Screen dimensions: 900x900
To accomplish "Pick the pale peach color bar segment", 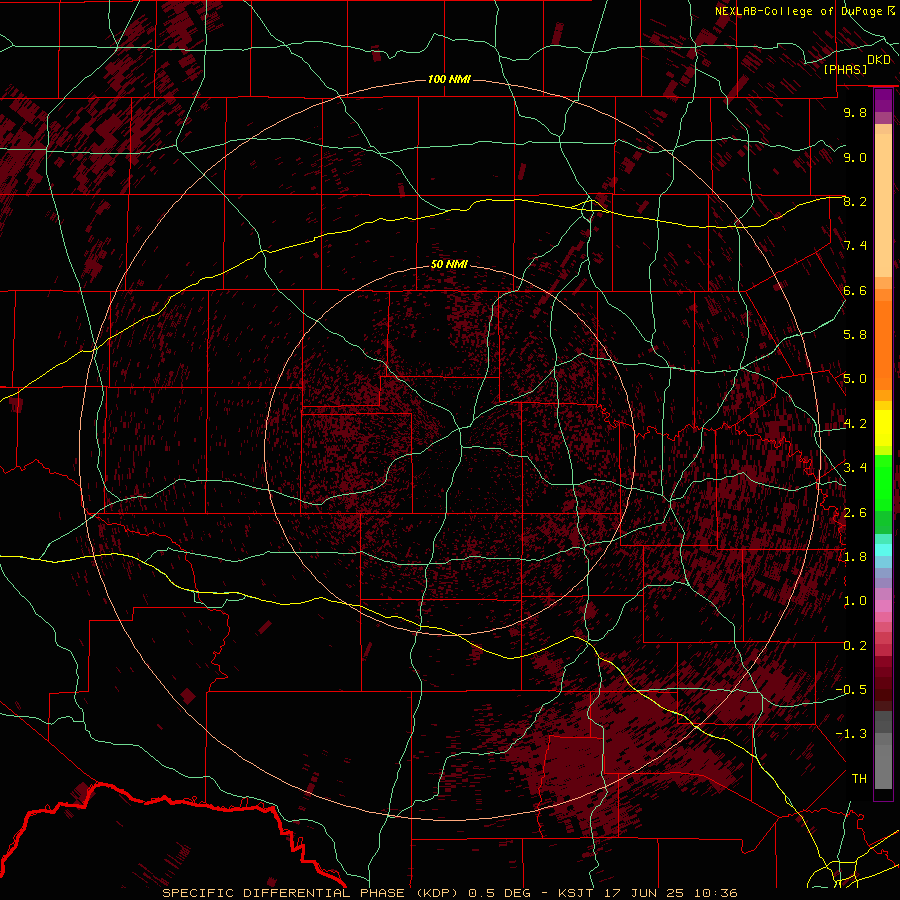I will 883,207.
